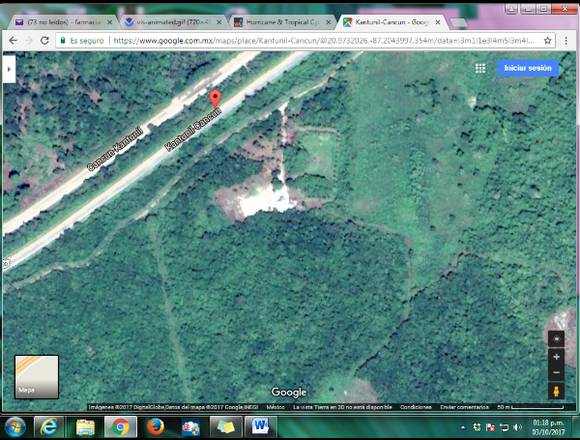Pick up the Street View pegman
Viewport: 580px width, 440px height.
[556, 391]
